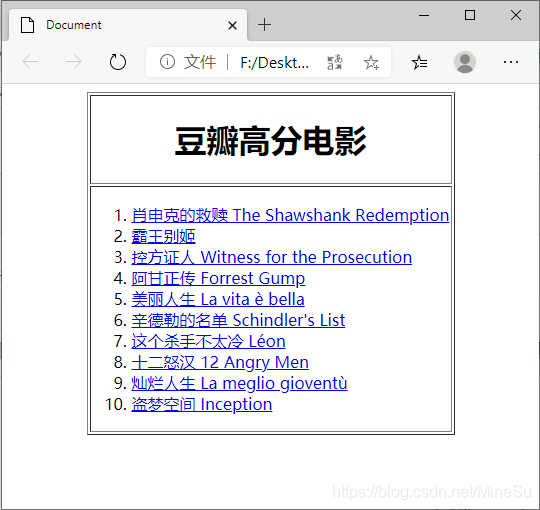Open the 这个杀手不太冷 Léon link
The image size is (540, 510).
tap(208, 341)
